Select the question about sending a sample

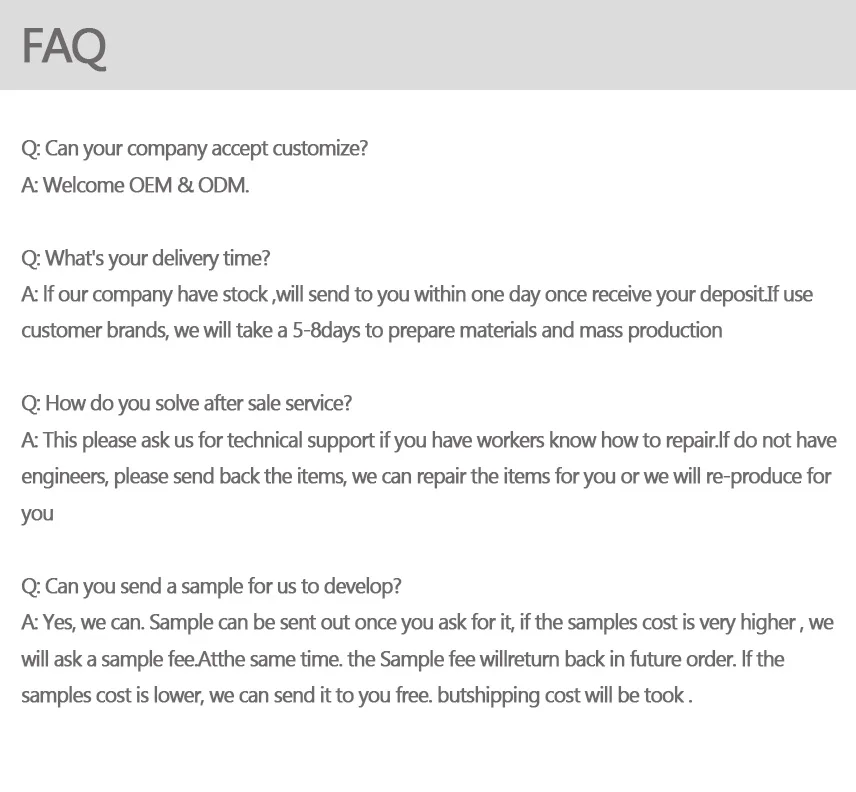click(x=212, y=586)
